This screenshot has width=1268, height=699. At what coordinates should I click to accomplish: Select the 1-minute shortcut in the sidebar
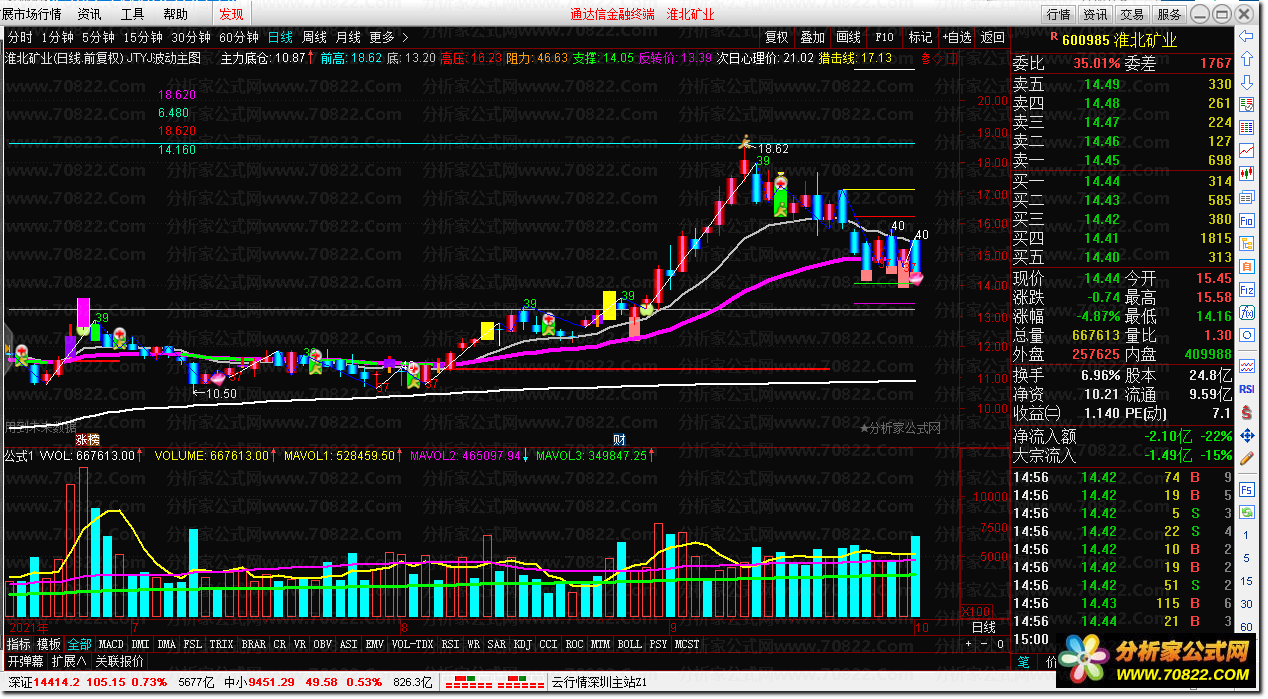pos(1246,536)
